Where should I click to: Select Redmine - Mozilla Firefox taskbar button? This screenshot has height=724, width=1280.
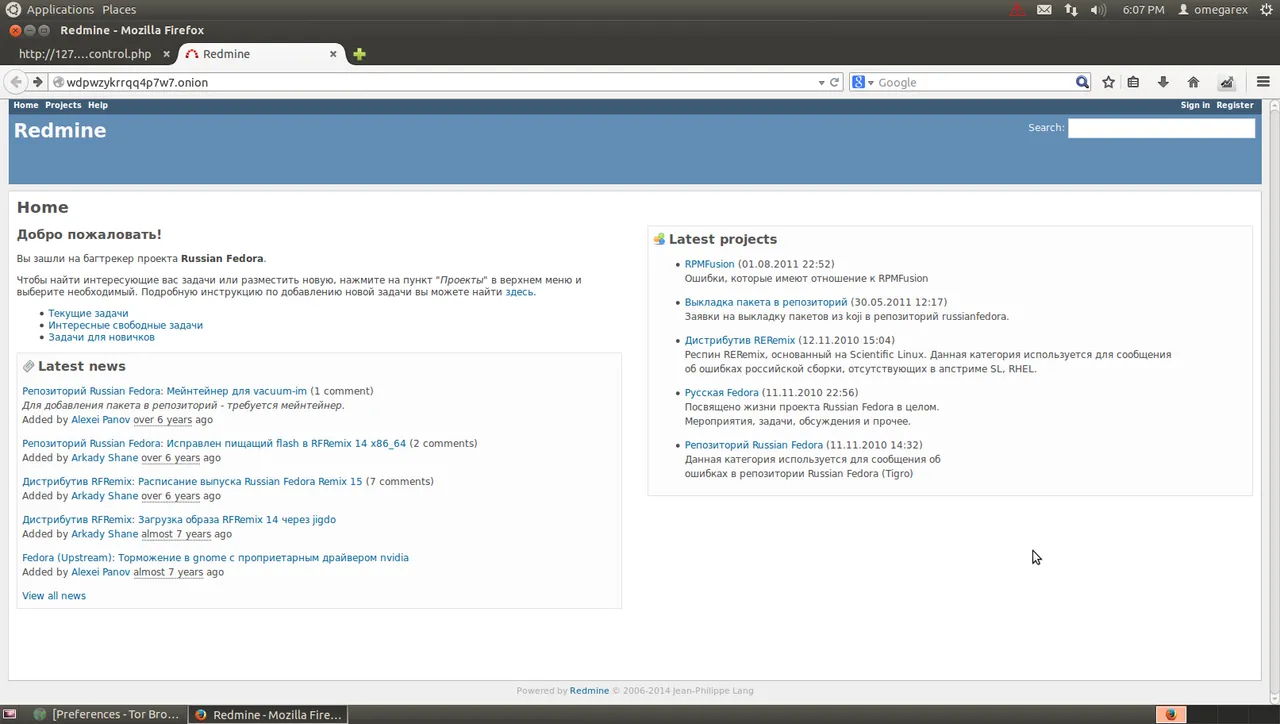(268, 714)
